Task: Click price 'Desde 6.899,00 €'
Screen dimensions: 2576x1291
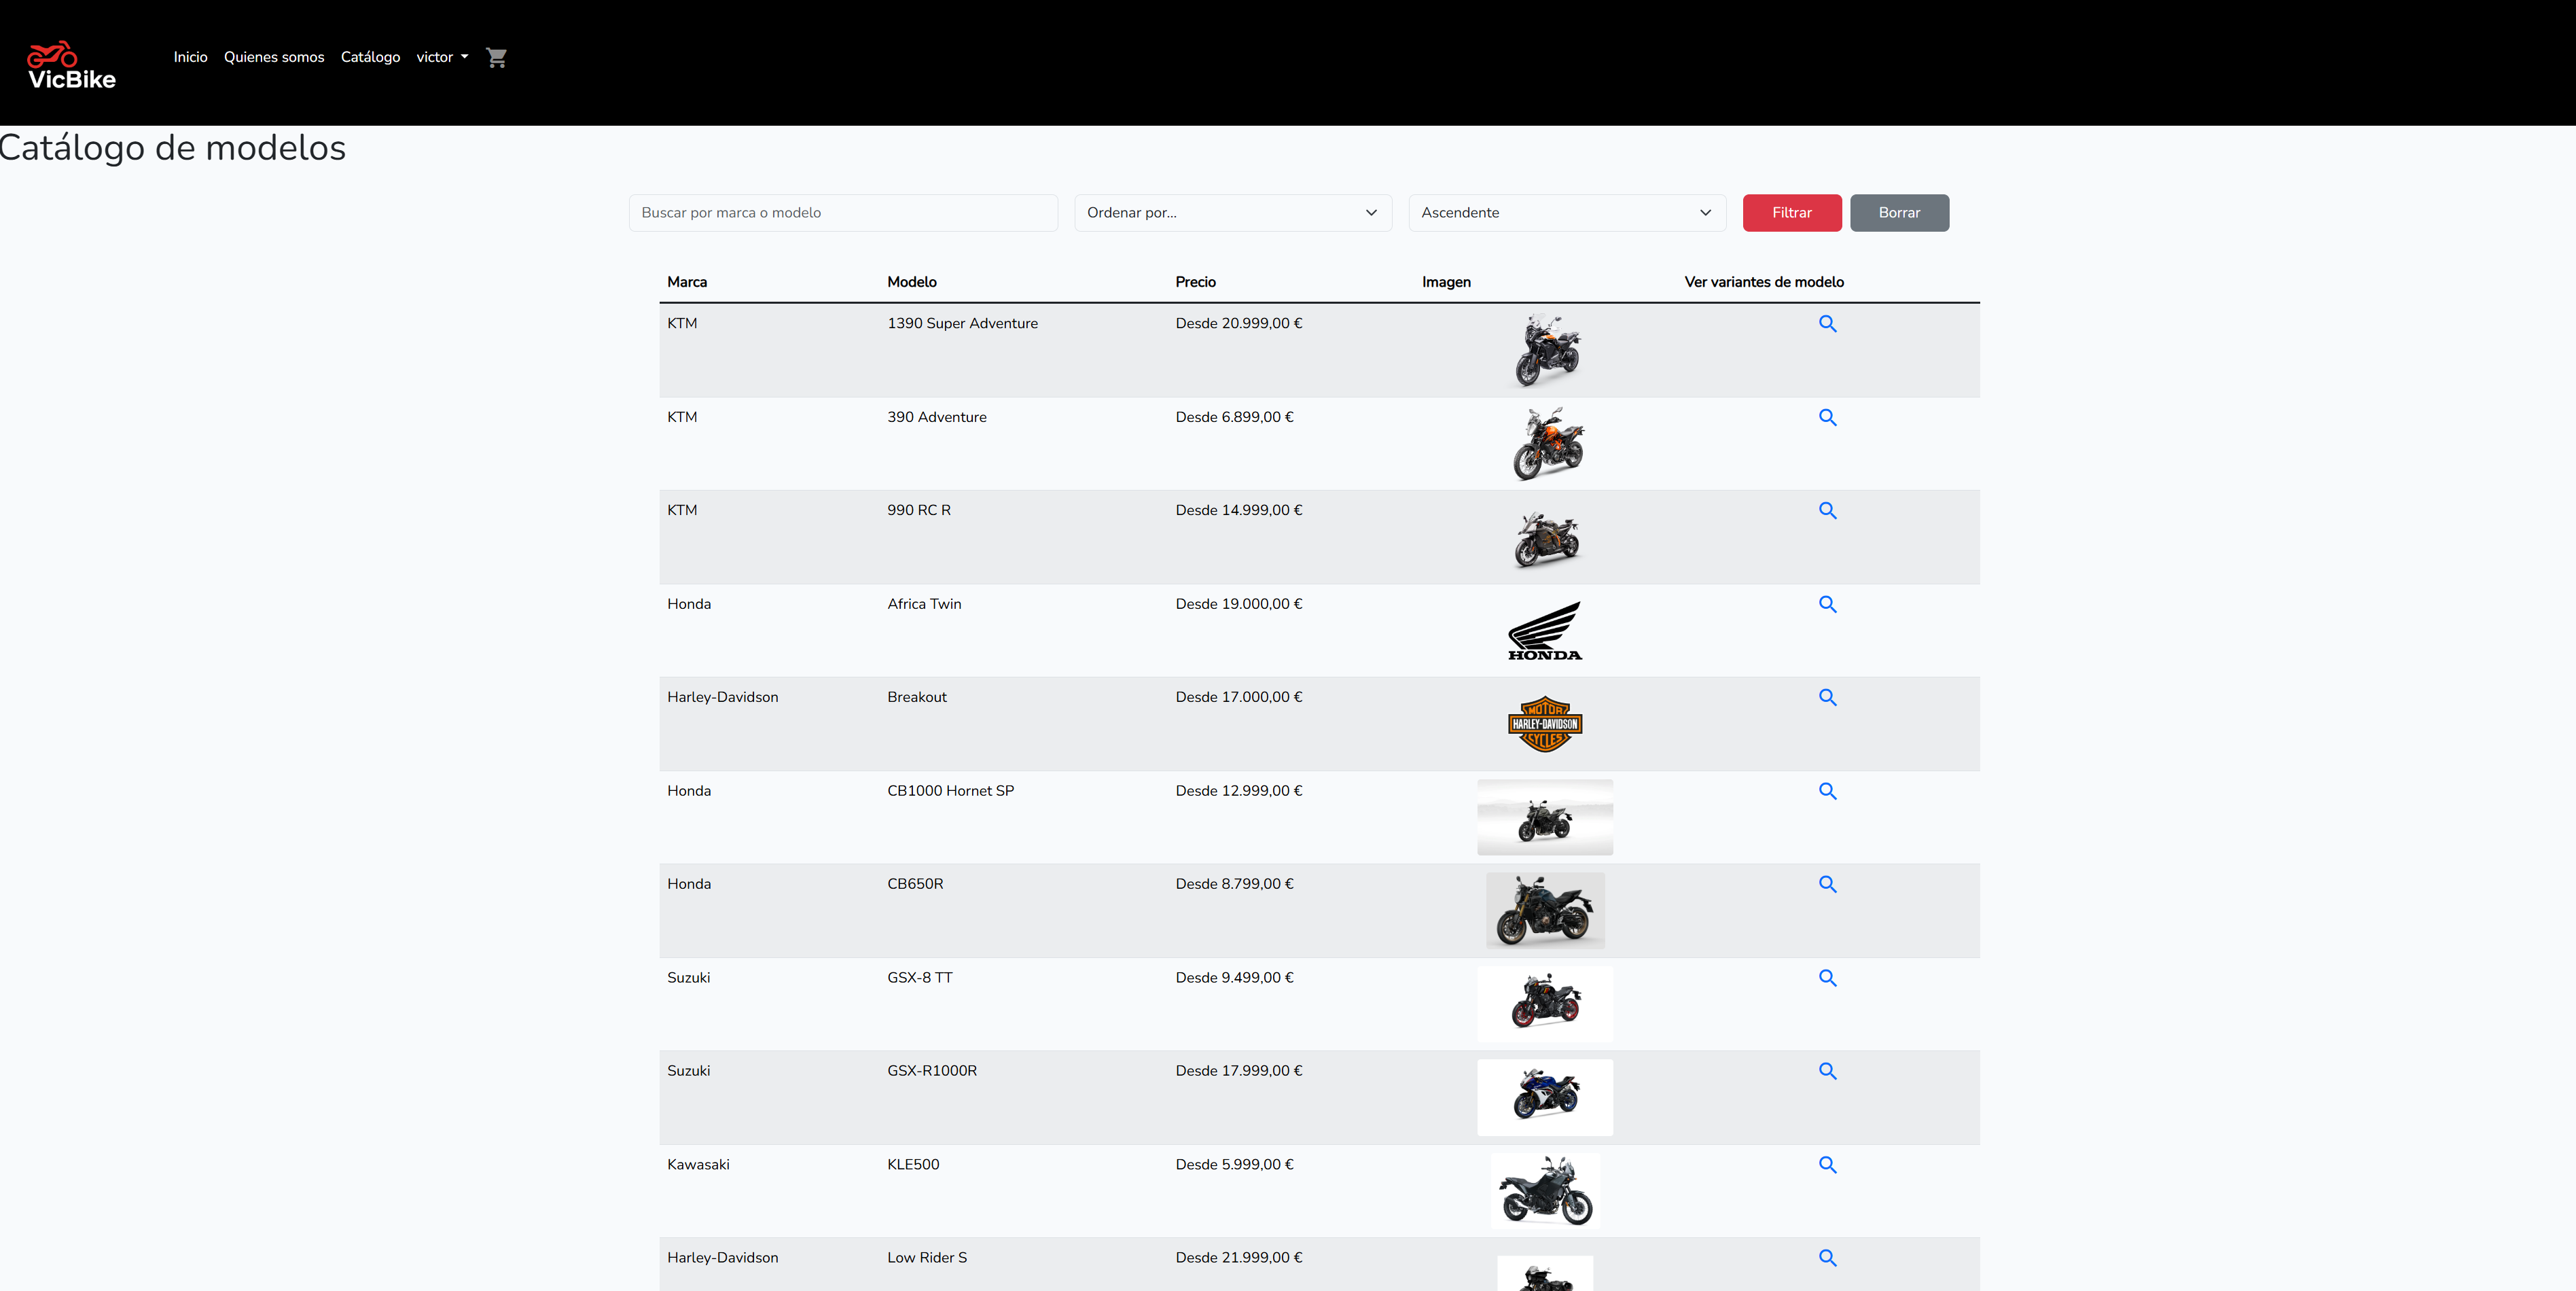Action: tap(1234, 417)
